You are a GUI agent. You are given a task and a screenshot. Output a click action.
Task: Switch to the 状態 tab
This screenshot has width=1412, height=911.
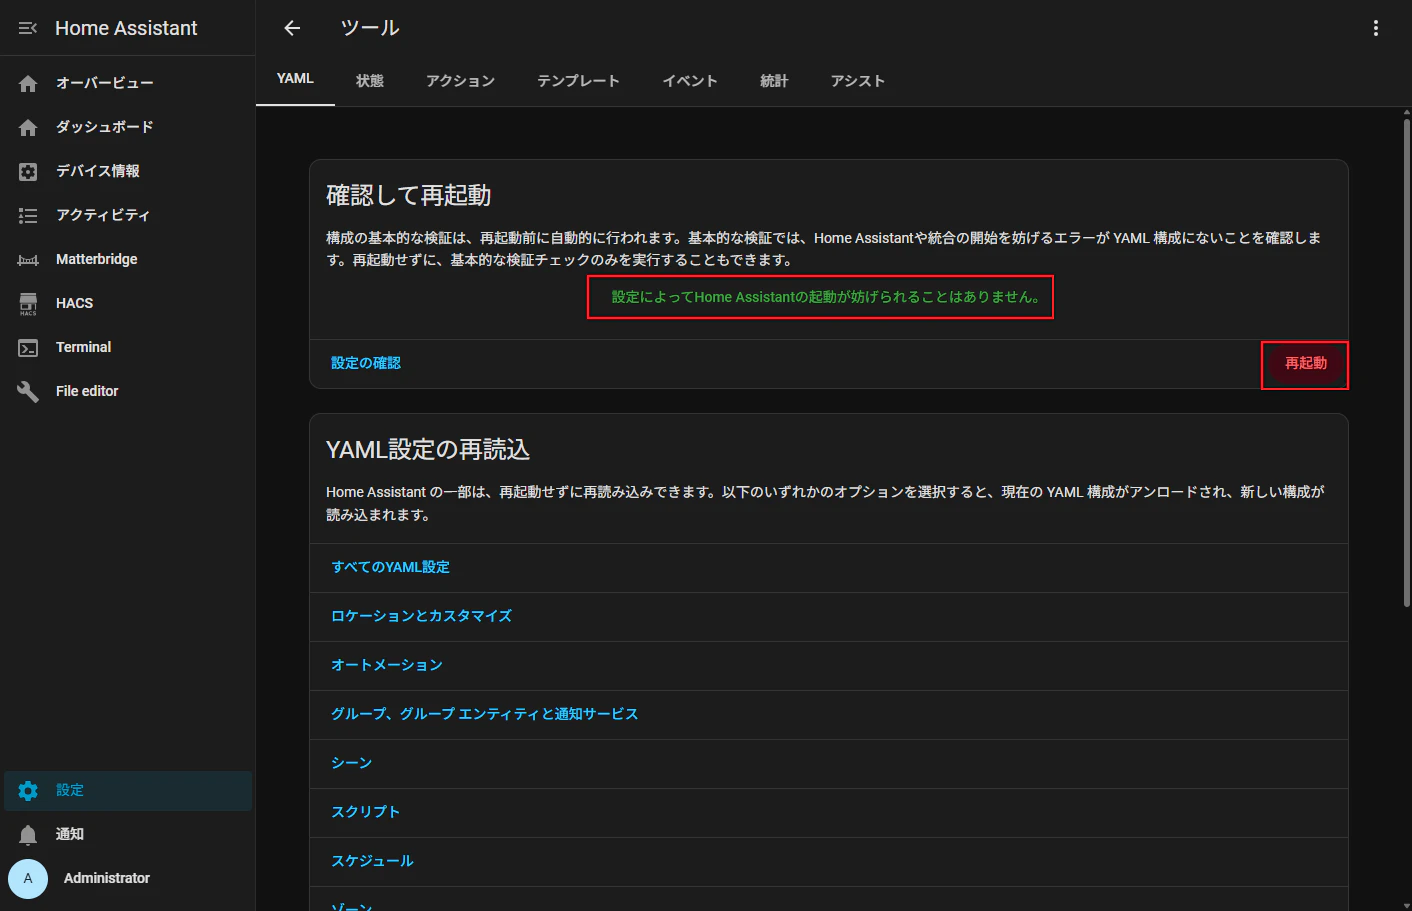pyautogui.click(x=370, y=81)
